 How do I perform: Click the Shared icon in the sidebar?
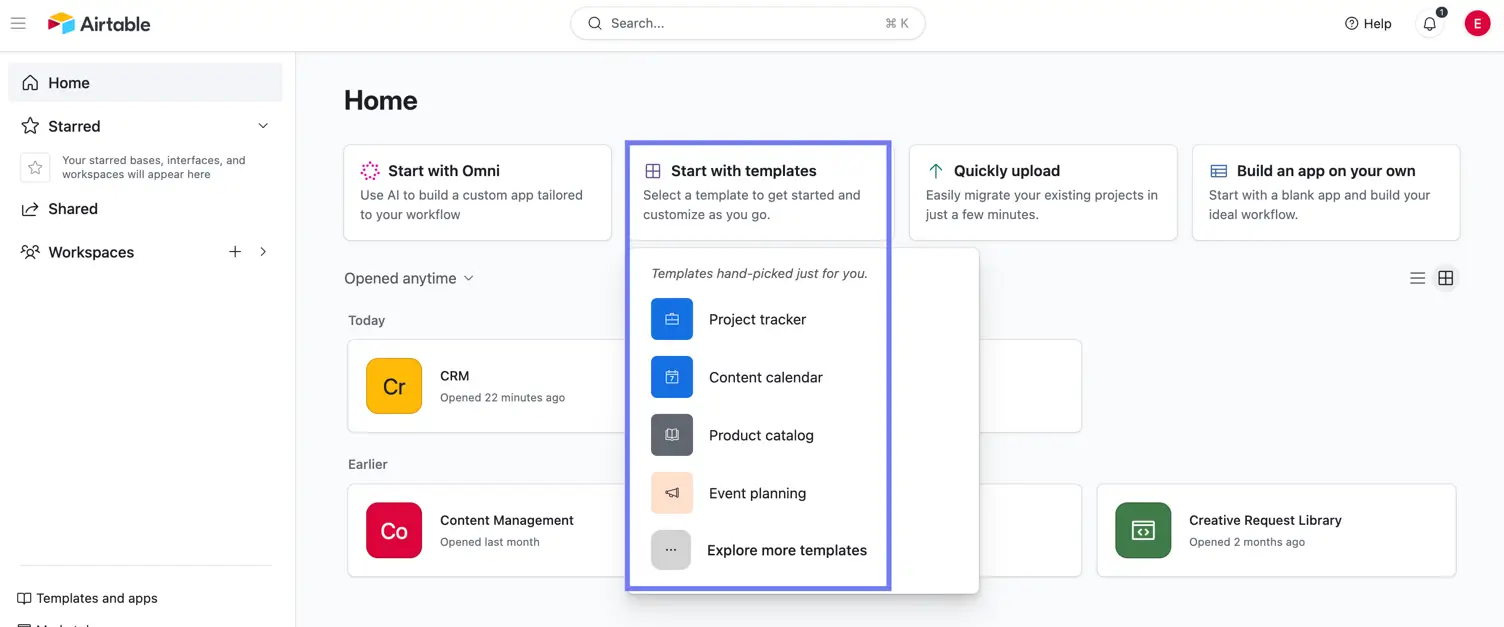[30, 209]
